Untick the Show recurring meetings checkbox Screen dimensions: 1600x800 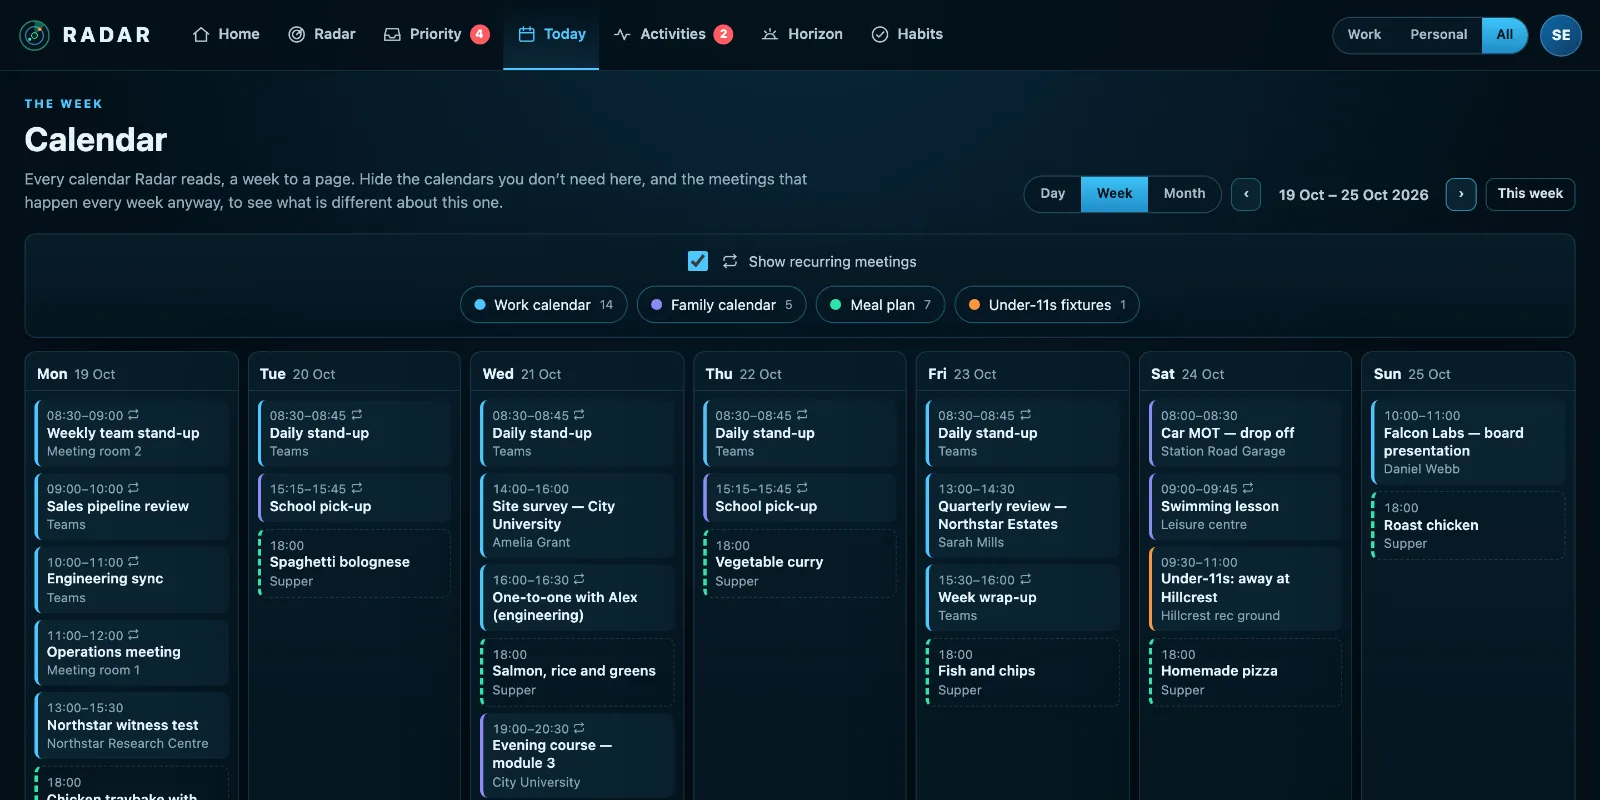pos(698,261)
